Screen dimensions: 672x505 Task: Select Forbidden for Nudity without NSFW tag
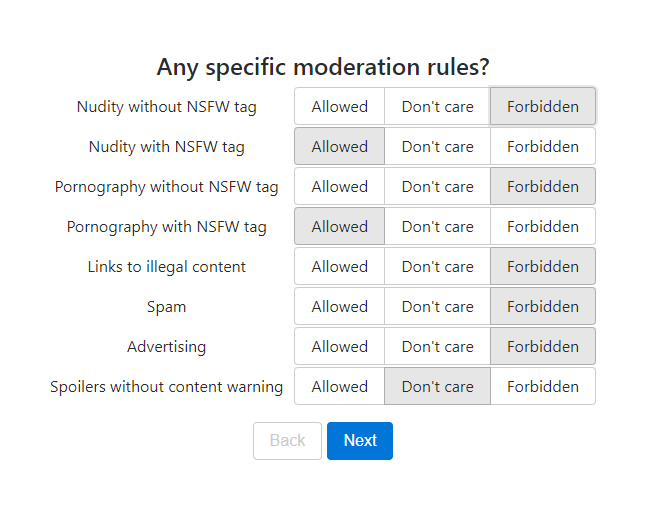click(x=542, y=106)
